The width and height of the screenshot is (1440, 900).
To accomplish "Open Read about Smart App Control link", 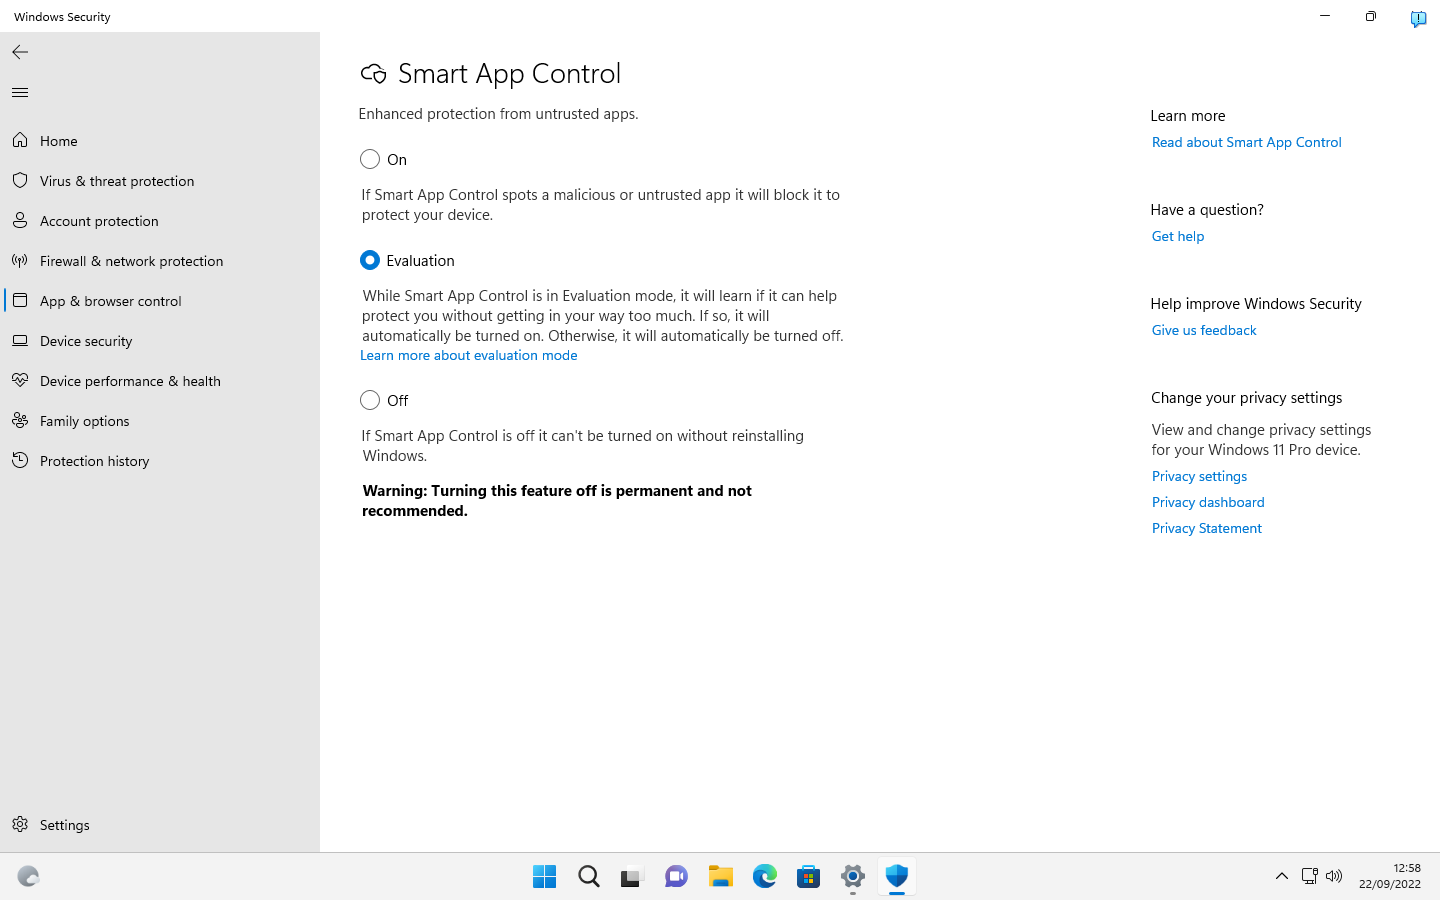I will click(1247, 142).
